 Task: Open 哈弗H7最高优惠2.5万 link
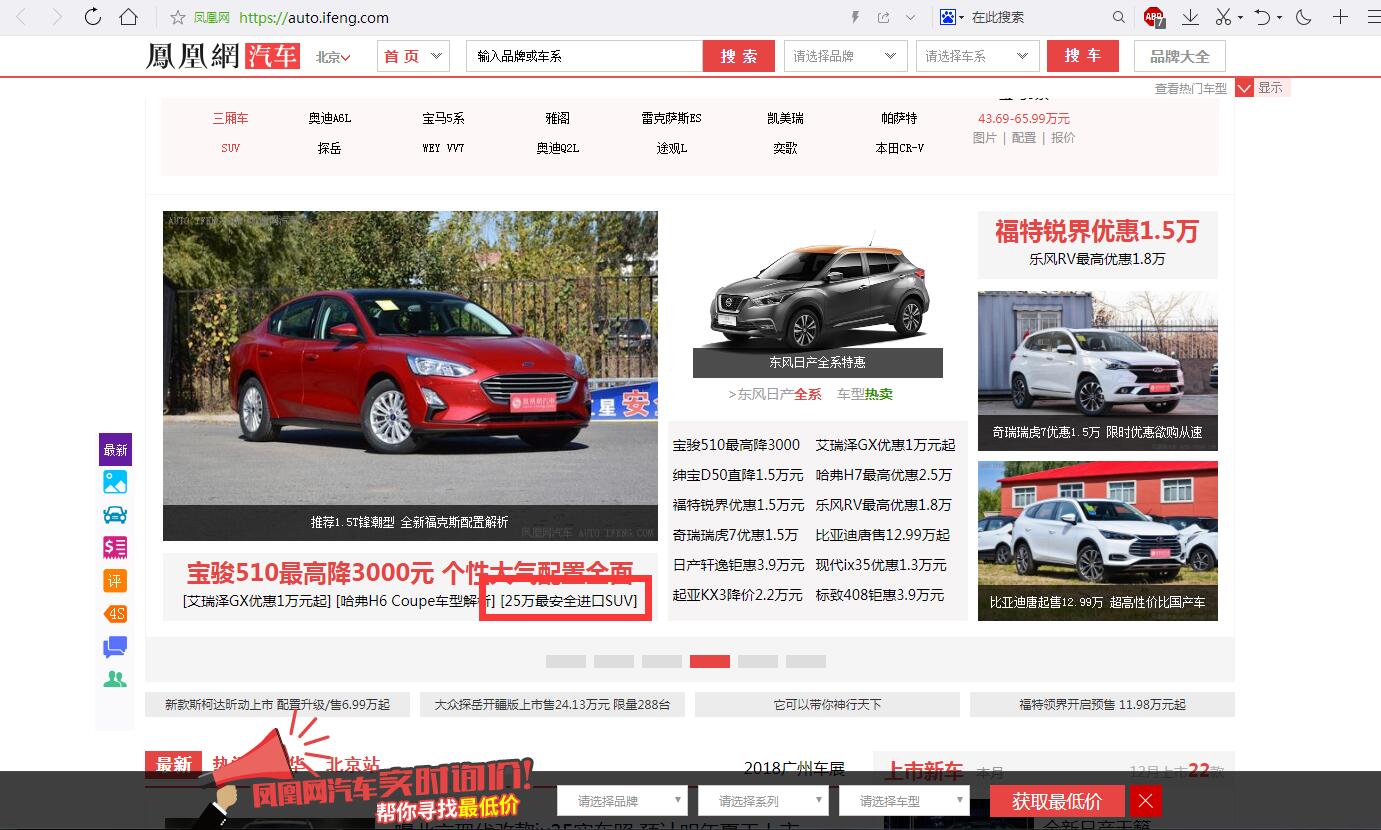(884, 475)
